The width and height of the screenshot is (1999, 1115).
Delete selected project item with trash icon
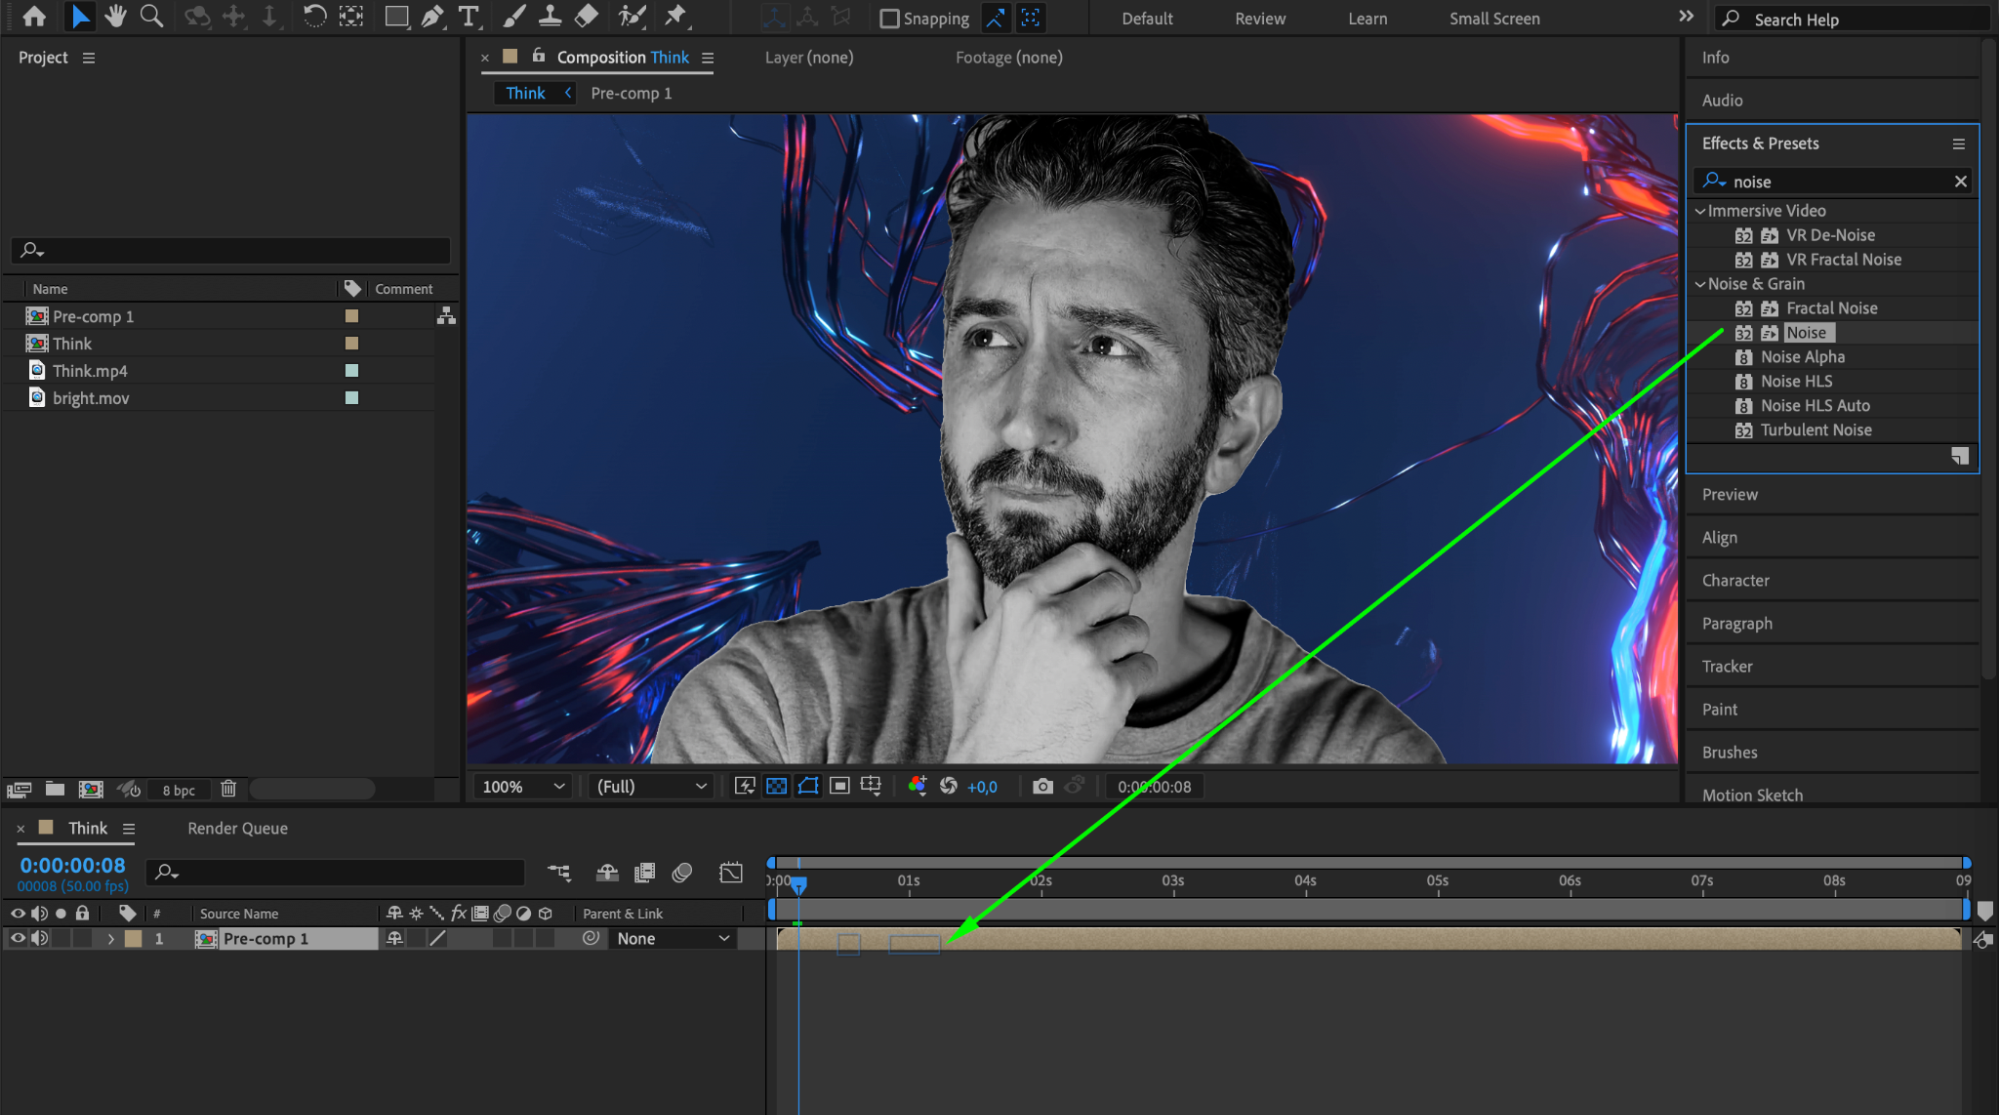[228, 789]
